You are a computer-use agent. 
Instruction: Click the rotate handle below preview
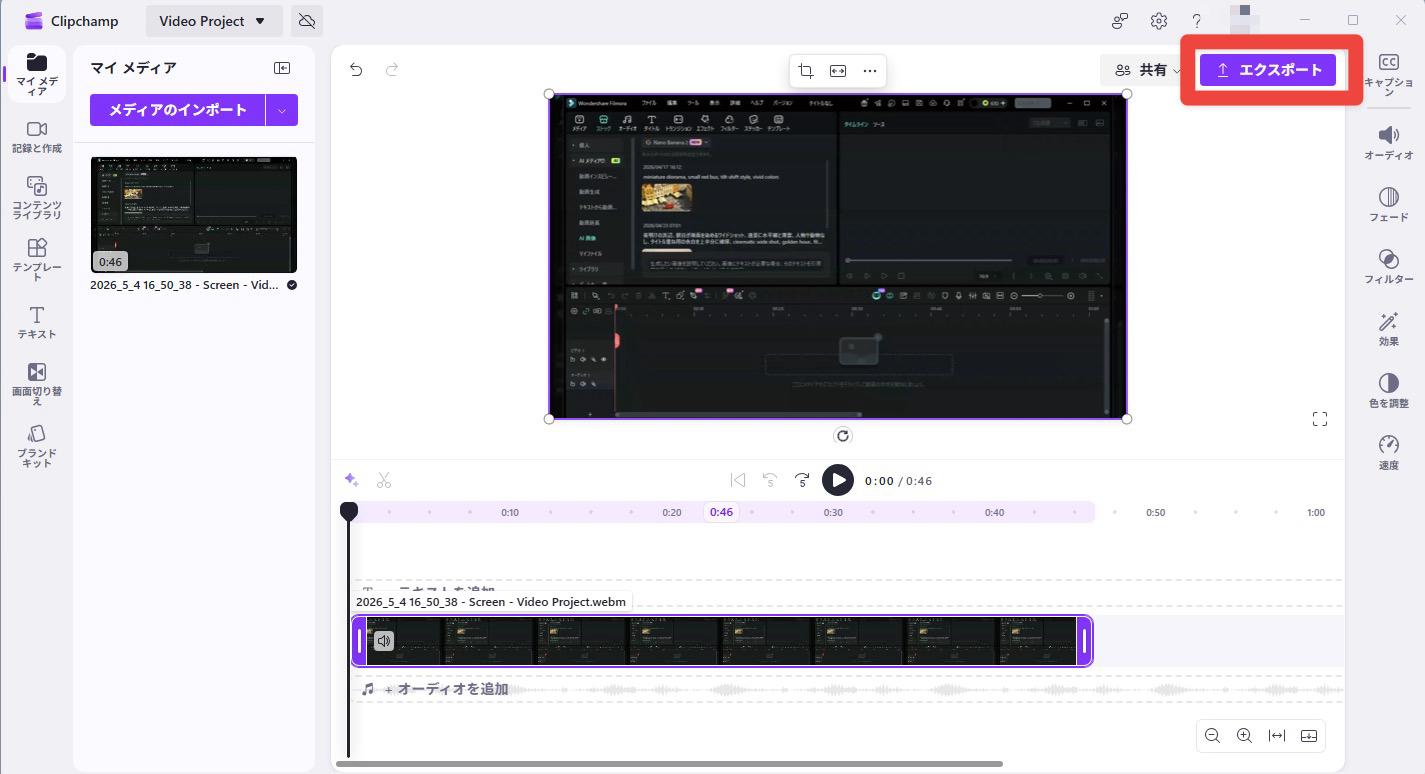[x=843, y=436]
